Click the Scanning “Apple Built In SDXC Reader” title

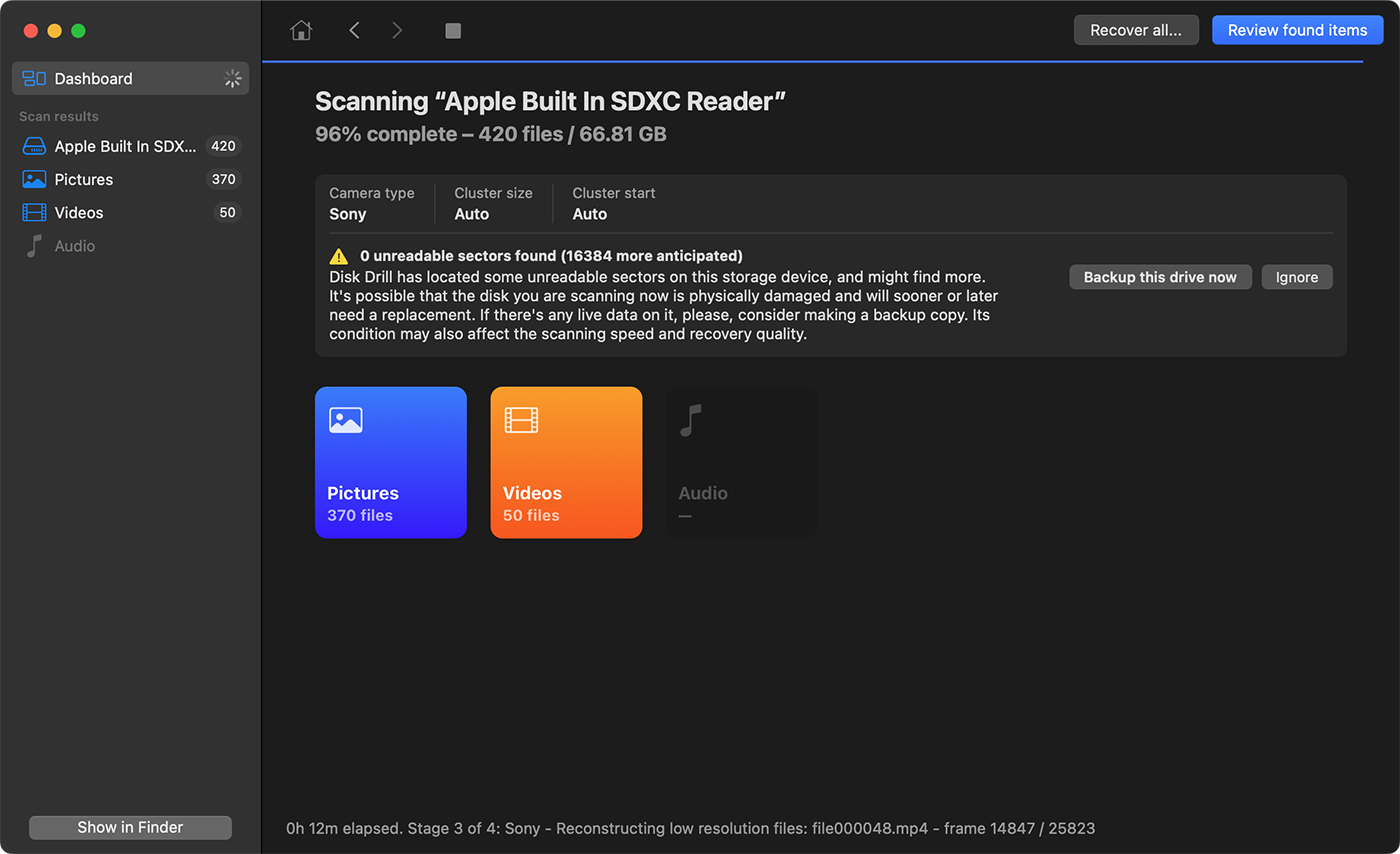tap(550, 101)
